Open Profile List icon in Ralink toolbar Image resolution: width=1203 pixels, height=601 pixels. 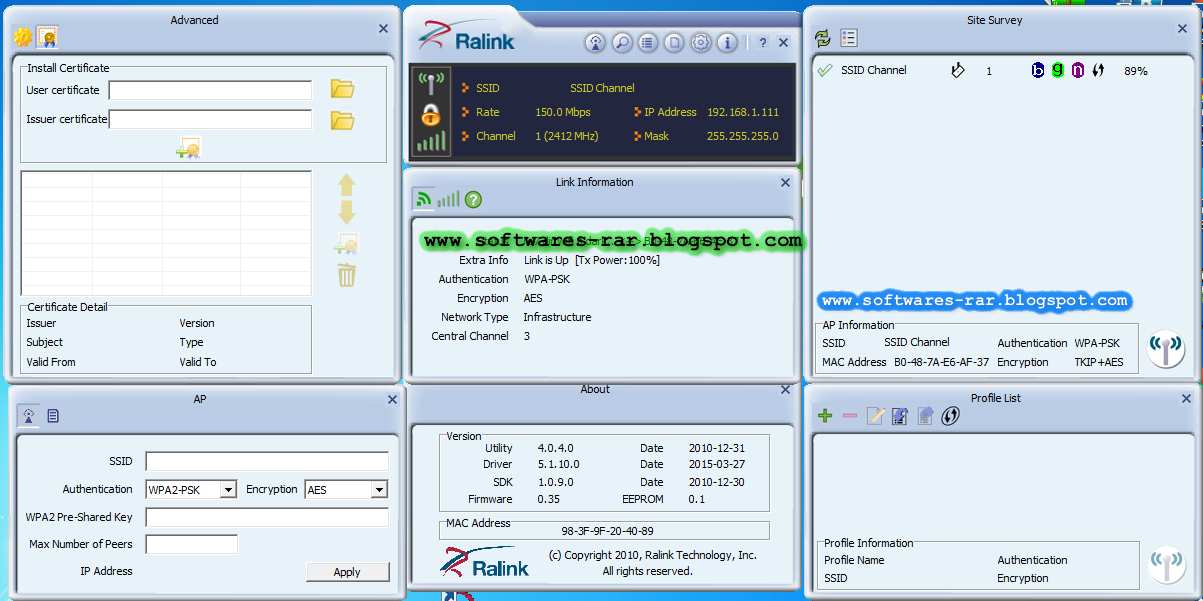648,43
